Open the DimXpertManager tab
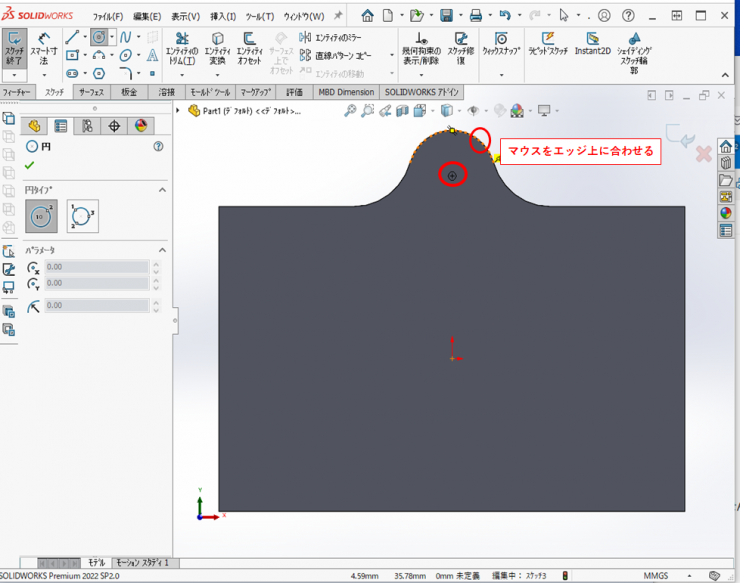This screenshot has width=740, height=583. click(x=114, y=126)
